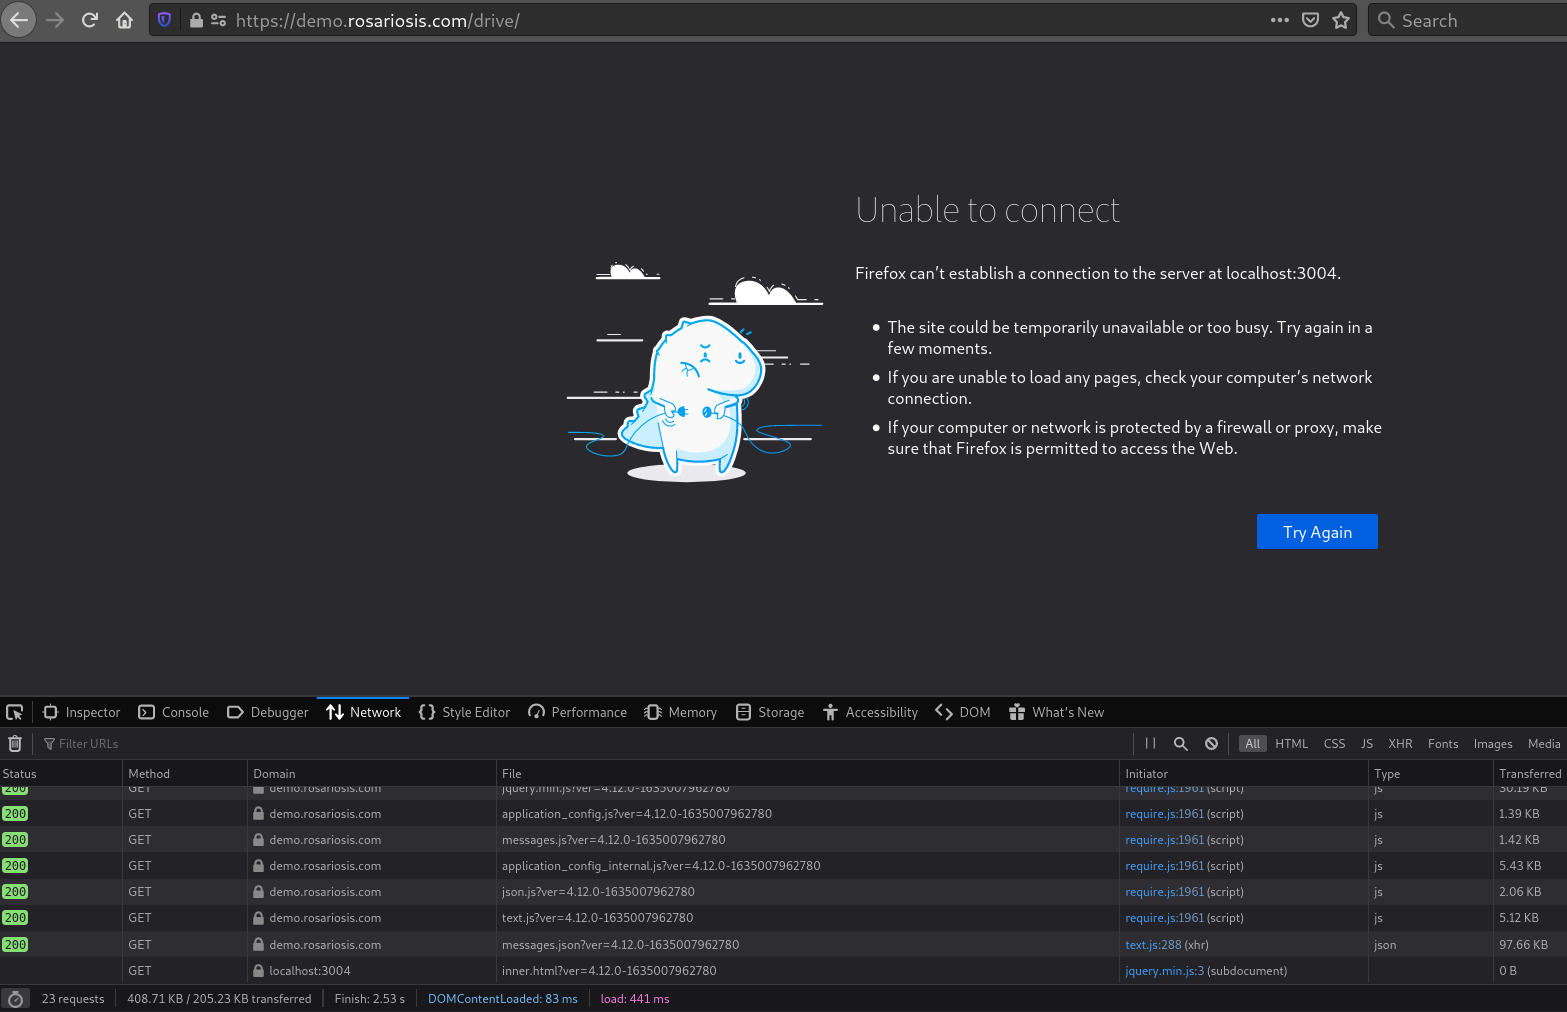This screenshot has width=1567, height=1012.
Task: Open the text.js:288 initiator link
Action: pos(1153,944)
